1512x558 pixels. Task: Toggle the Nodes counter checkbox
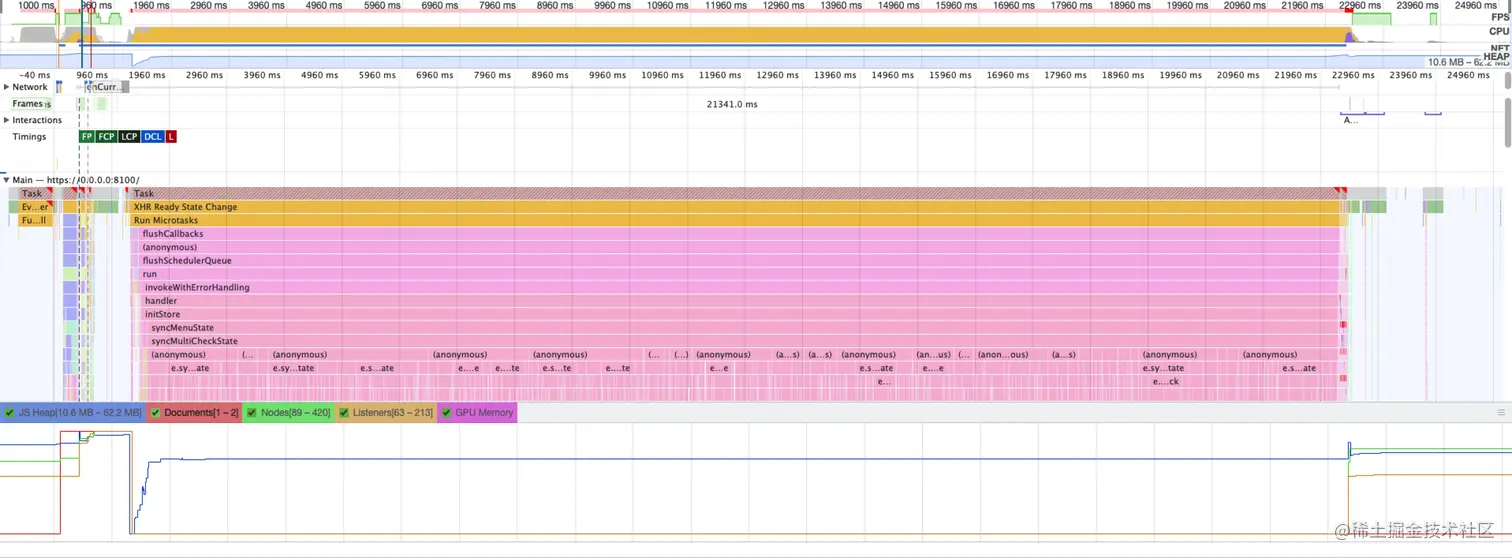point(252,413)
